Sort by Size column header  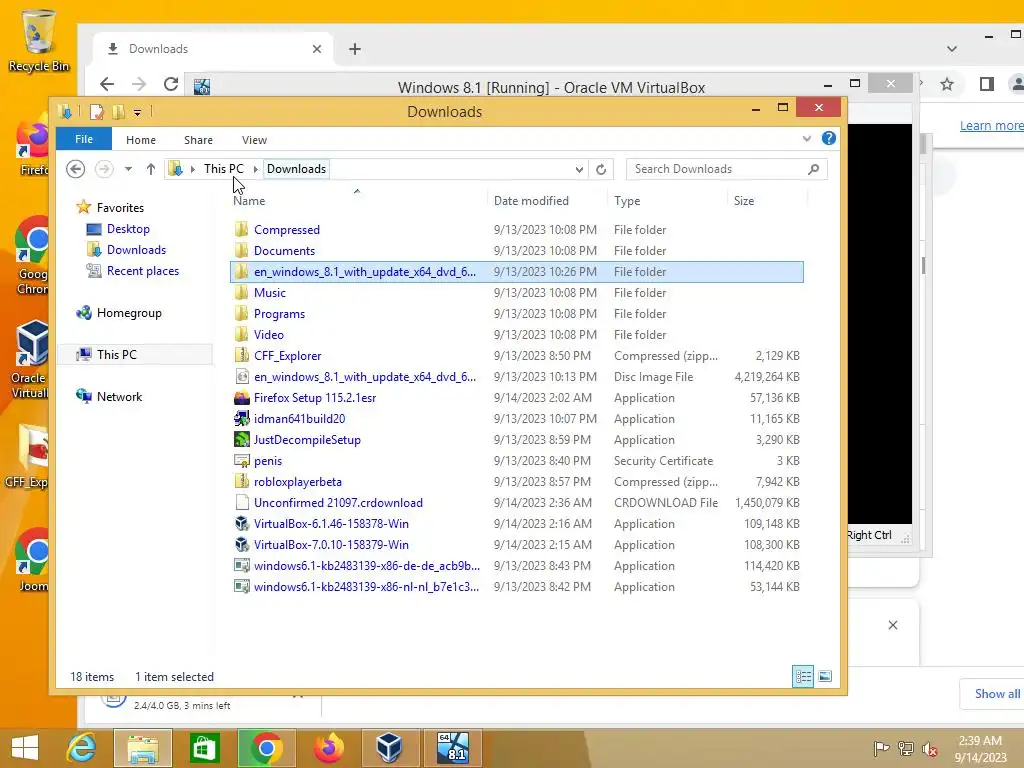pos(744,200)
